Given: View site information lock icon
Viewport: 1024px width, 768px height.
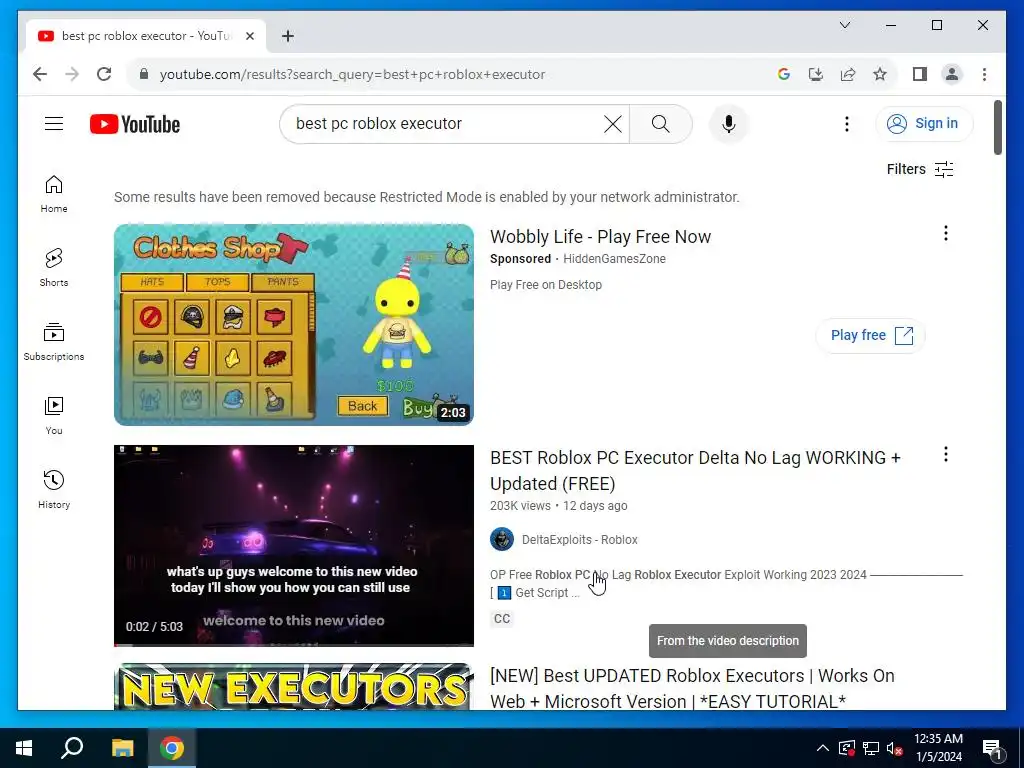Looking at the screenshot, I should [144, 74].
